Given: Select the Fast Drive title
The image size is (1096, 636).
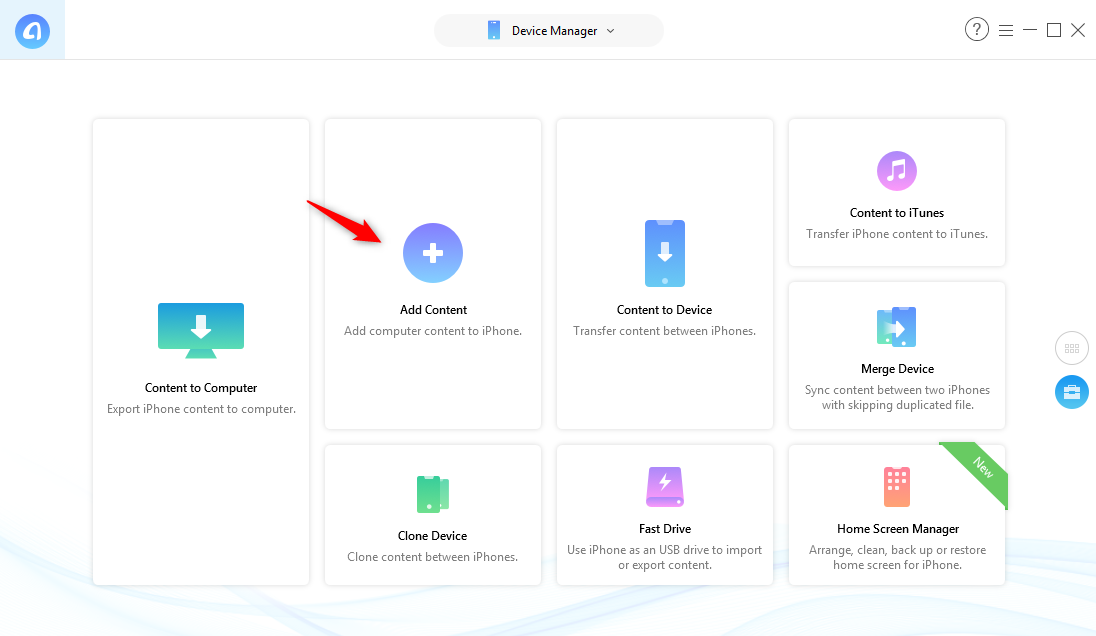Looking at the screenshot, I should 665,529.
